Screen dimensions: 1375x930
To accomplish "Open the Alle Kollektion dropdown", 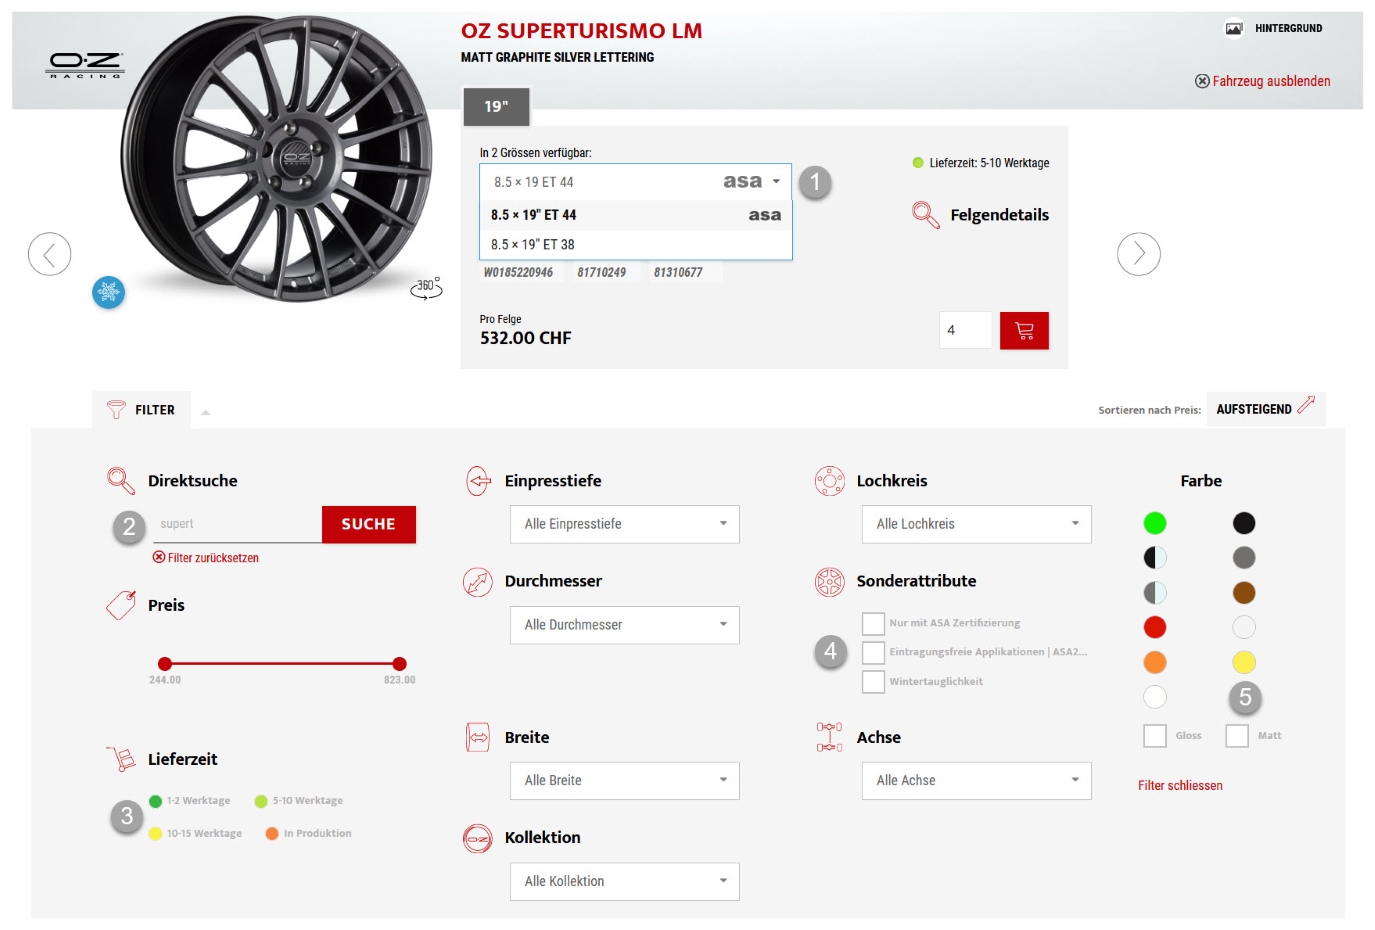I will (x=624, y=881).
